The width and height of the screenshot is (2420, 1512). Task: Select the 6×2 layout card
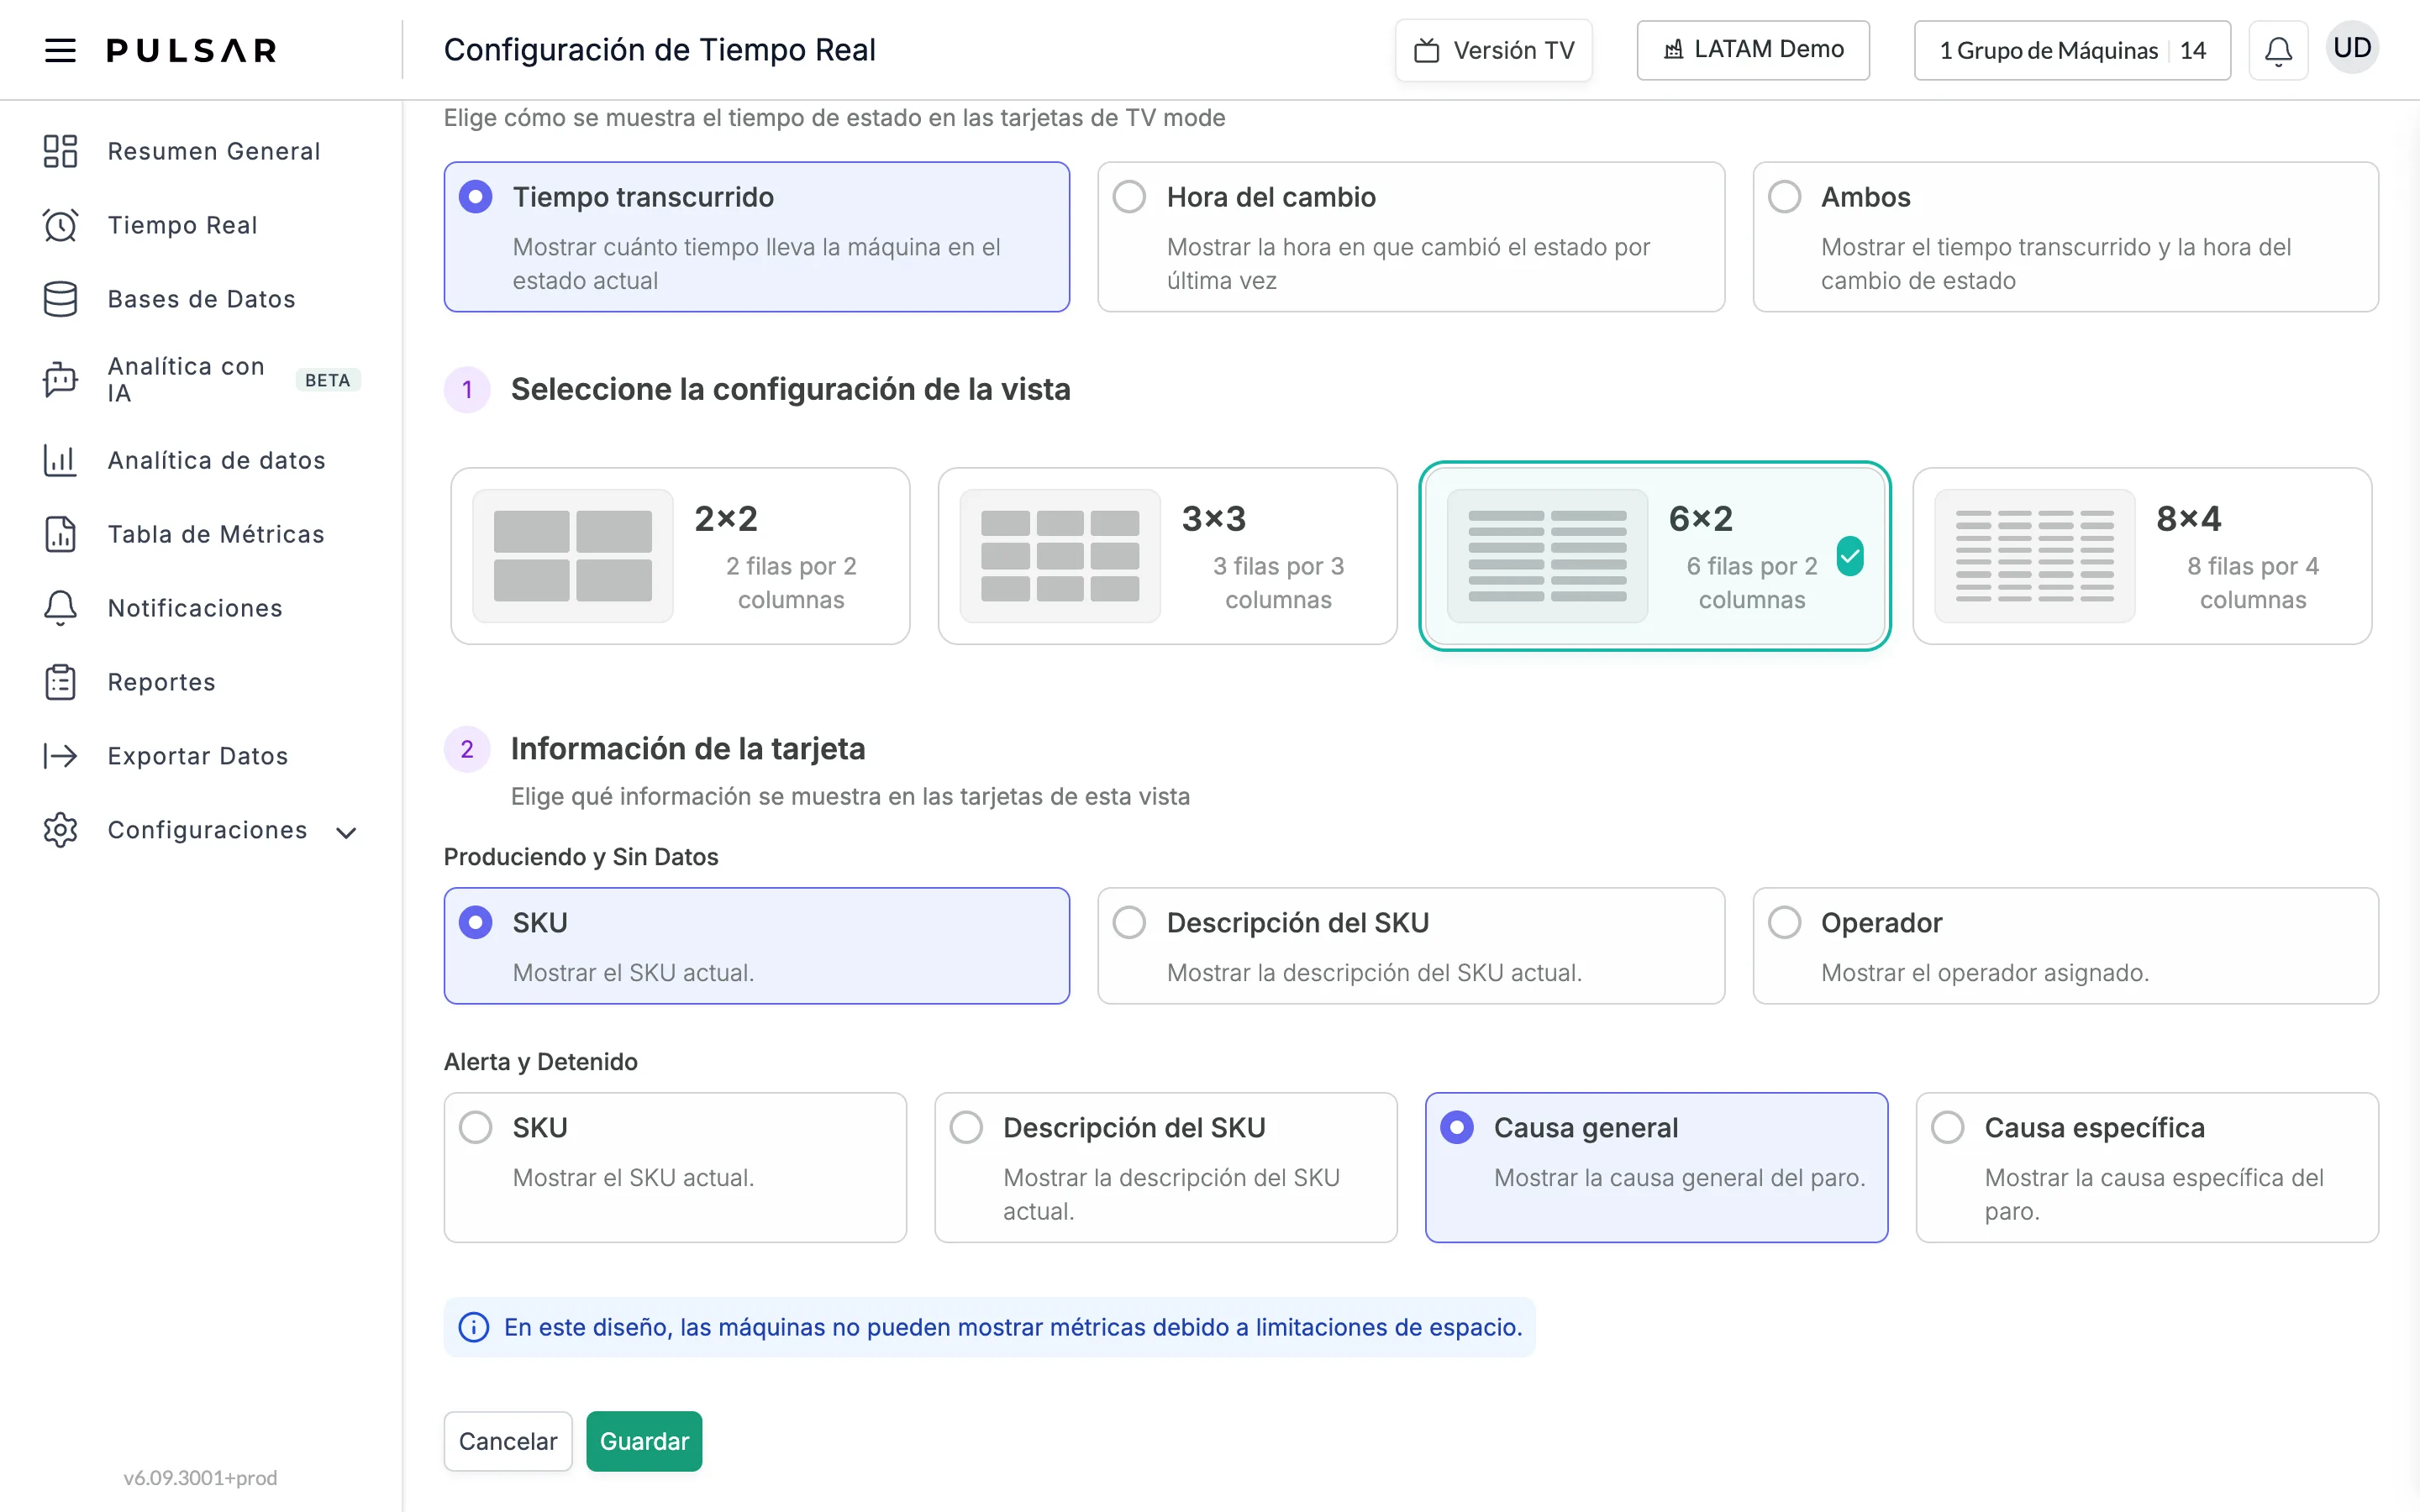pos(1655,556)
